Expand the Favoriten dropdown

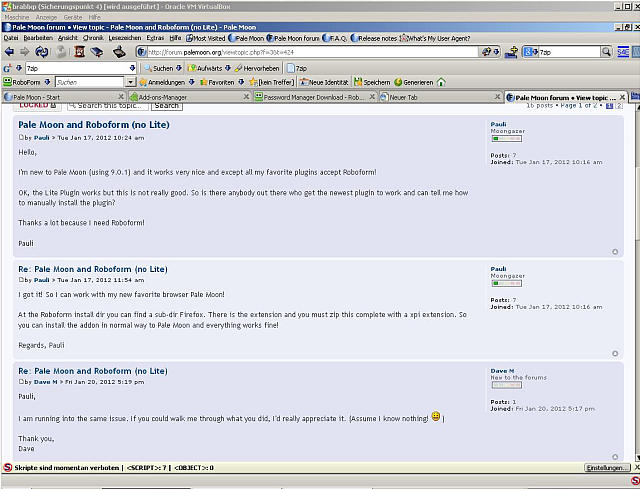pyautogui.click(x=222, y=82)
